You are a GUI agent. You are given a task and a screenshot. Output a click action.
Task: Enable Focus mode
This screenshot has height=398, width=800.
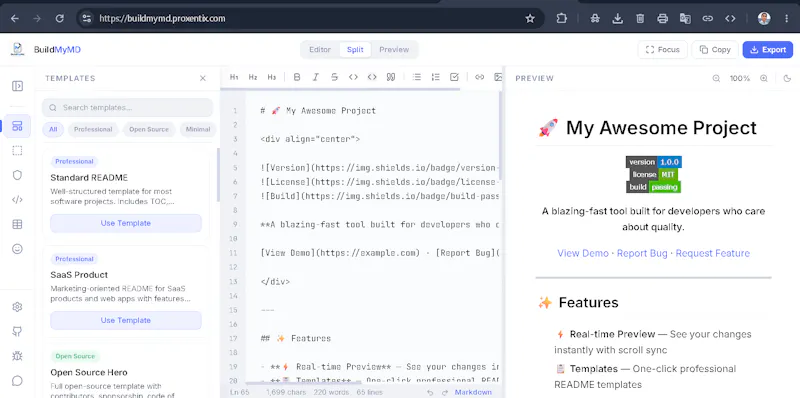tap(662, 49)
